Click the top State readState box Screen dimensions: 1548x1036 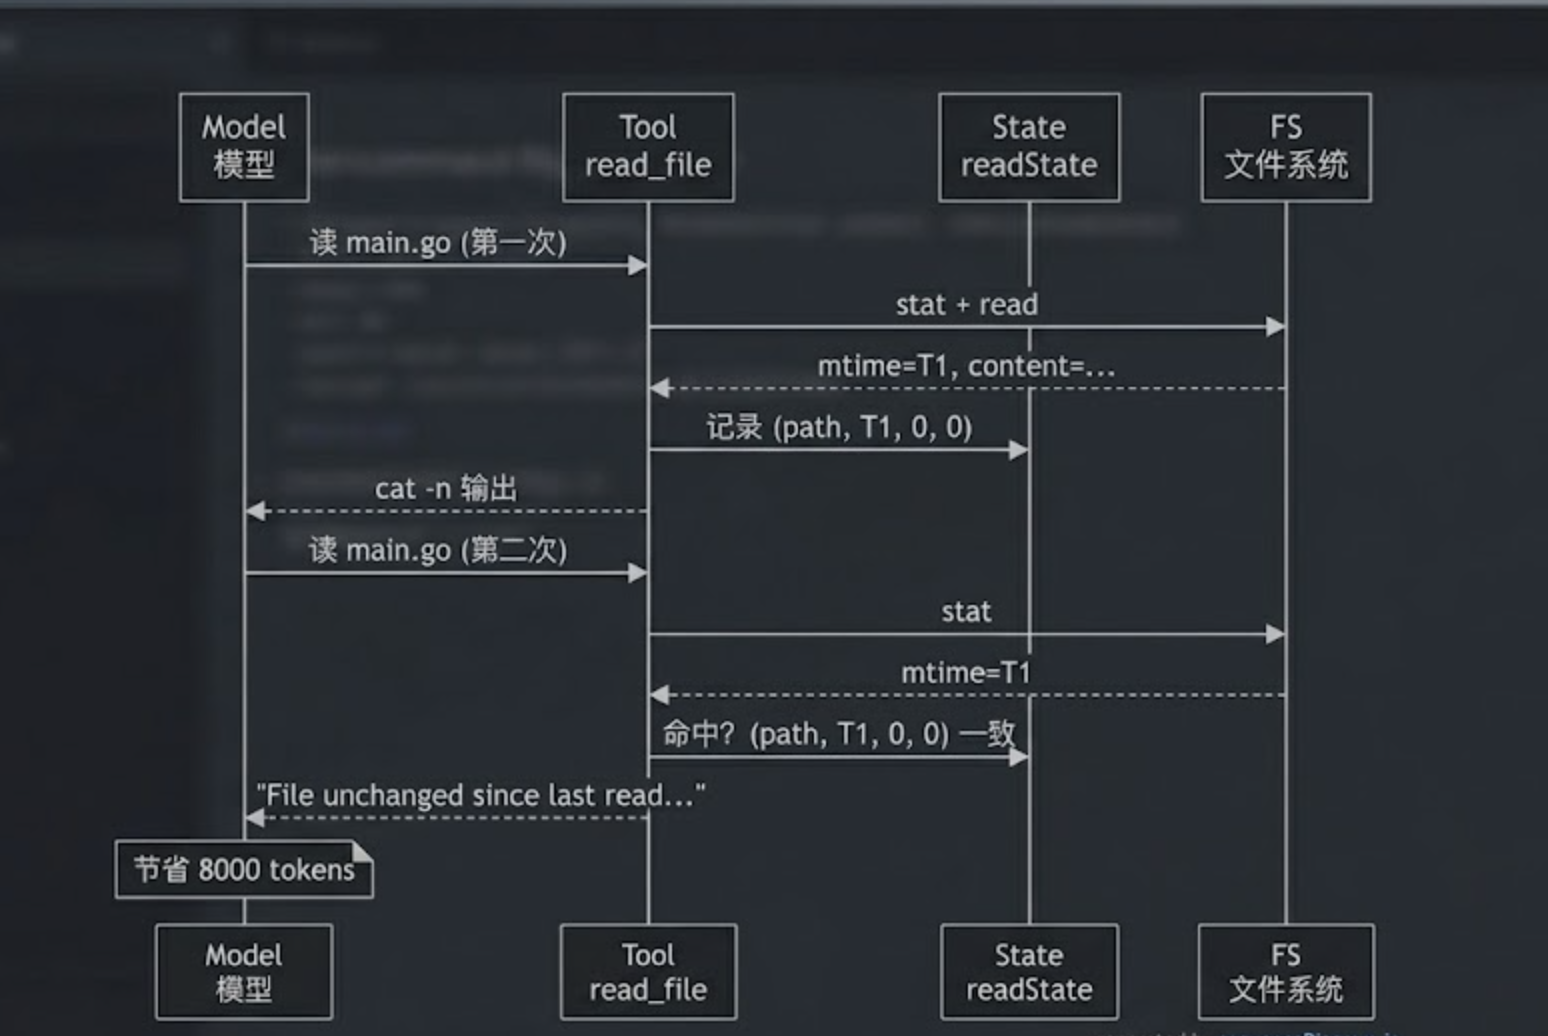(1029, 147)
